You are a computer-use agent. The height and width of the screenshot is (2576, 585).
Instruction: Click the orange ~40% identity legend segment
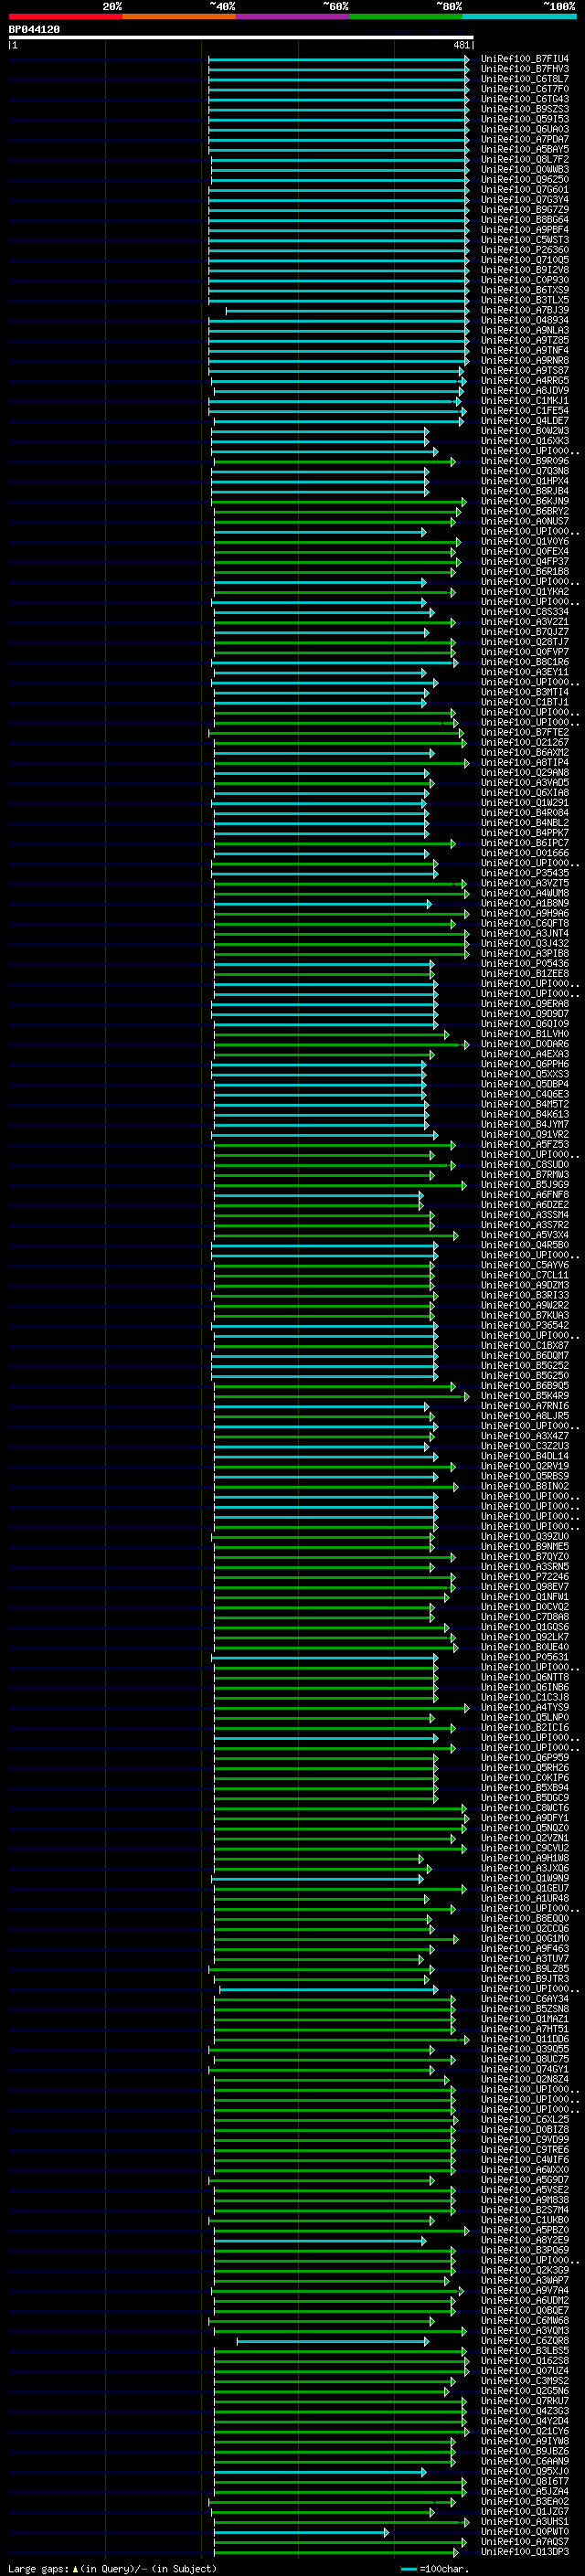(179, 16)
